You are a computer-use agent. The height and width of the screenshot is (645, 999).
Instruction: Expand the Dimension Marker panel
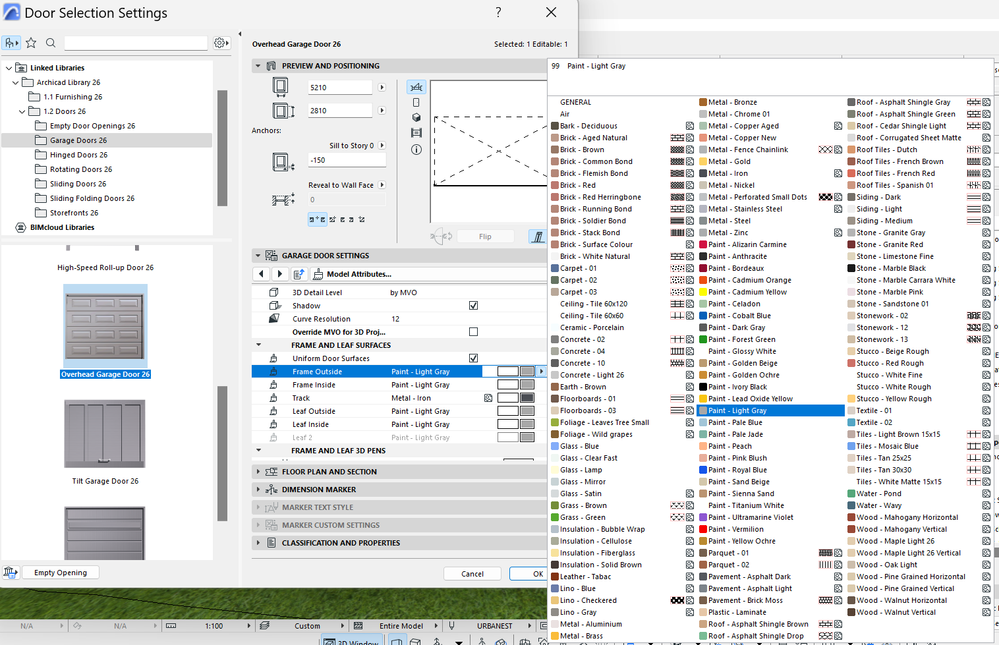[x=258, y=489]
